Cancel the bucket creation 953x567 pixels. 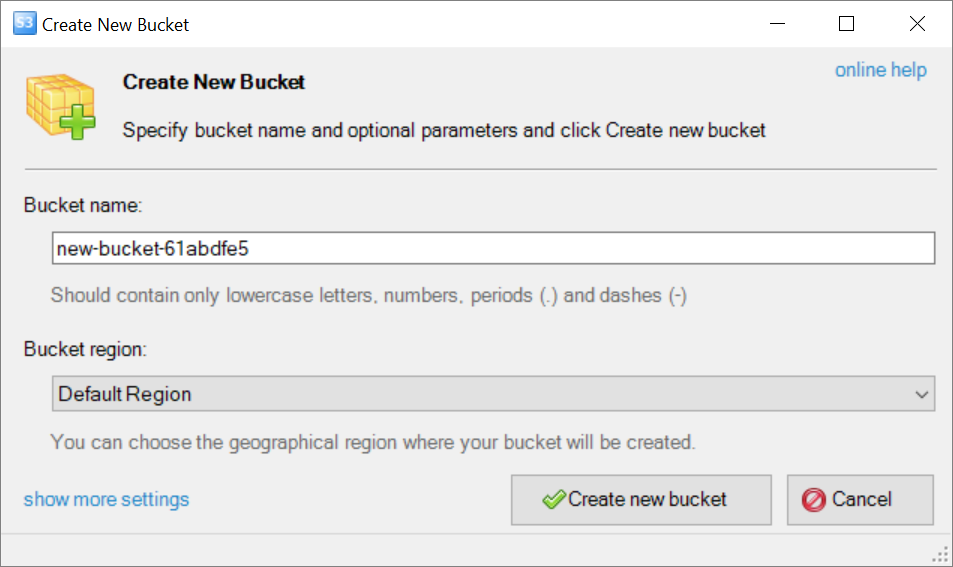(860, 500)
